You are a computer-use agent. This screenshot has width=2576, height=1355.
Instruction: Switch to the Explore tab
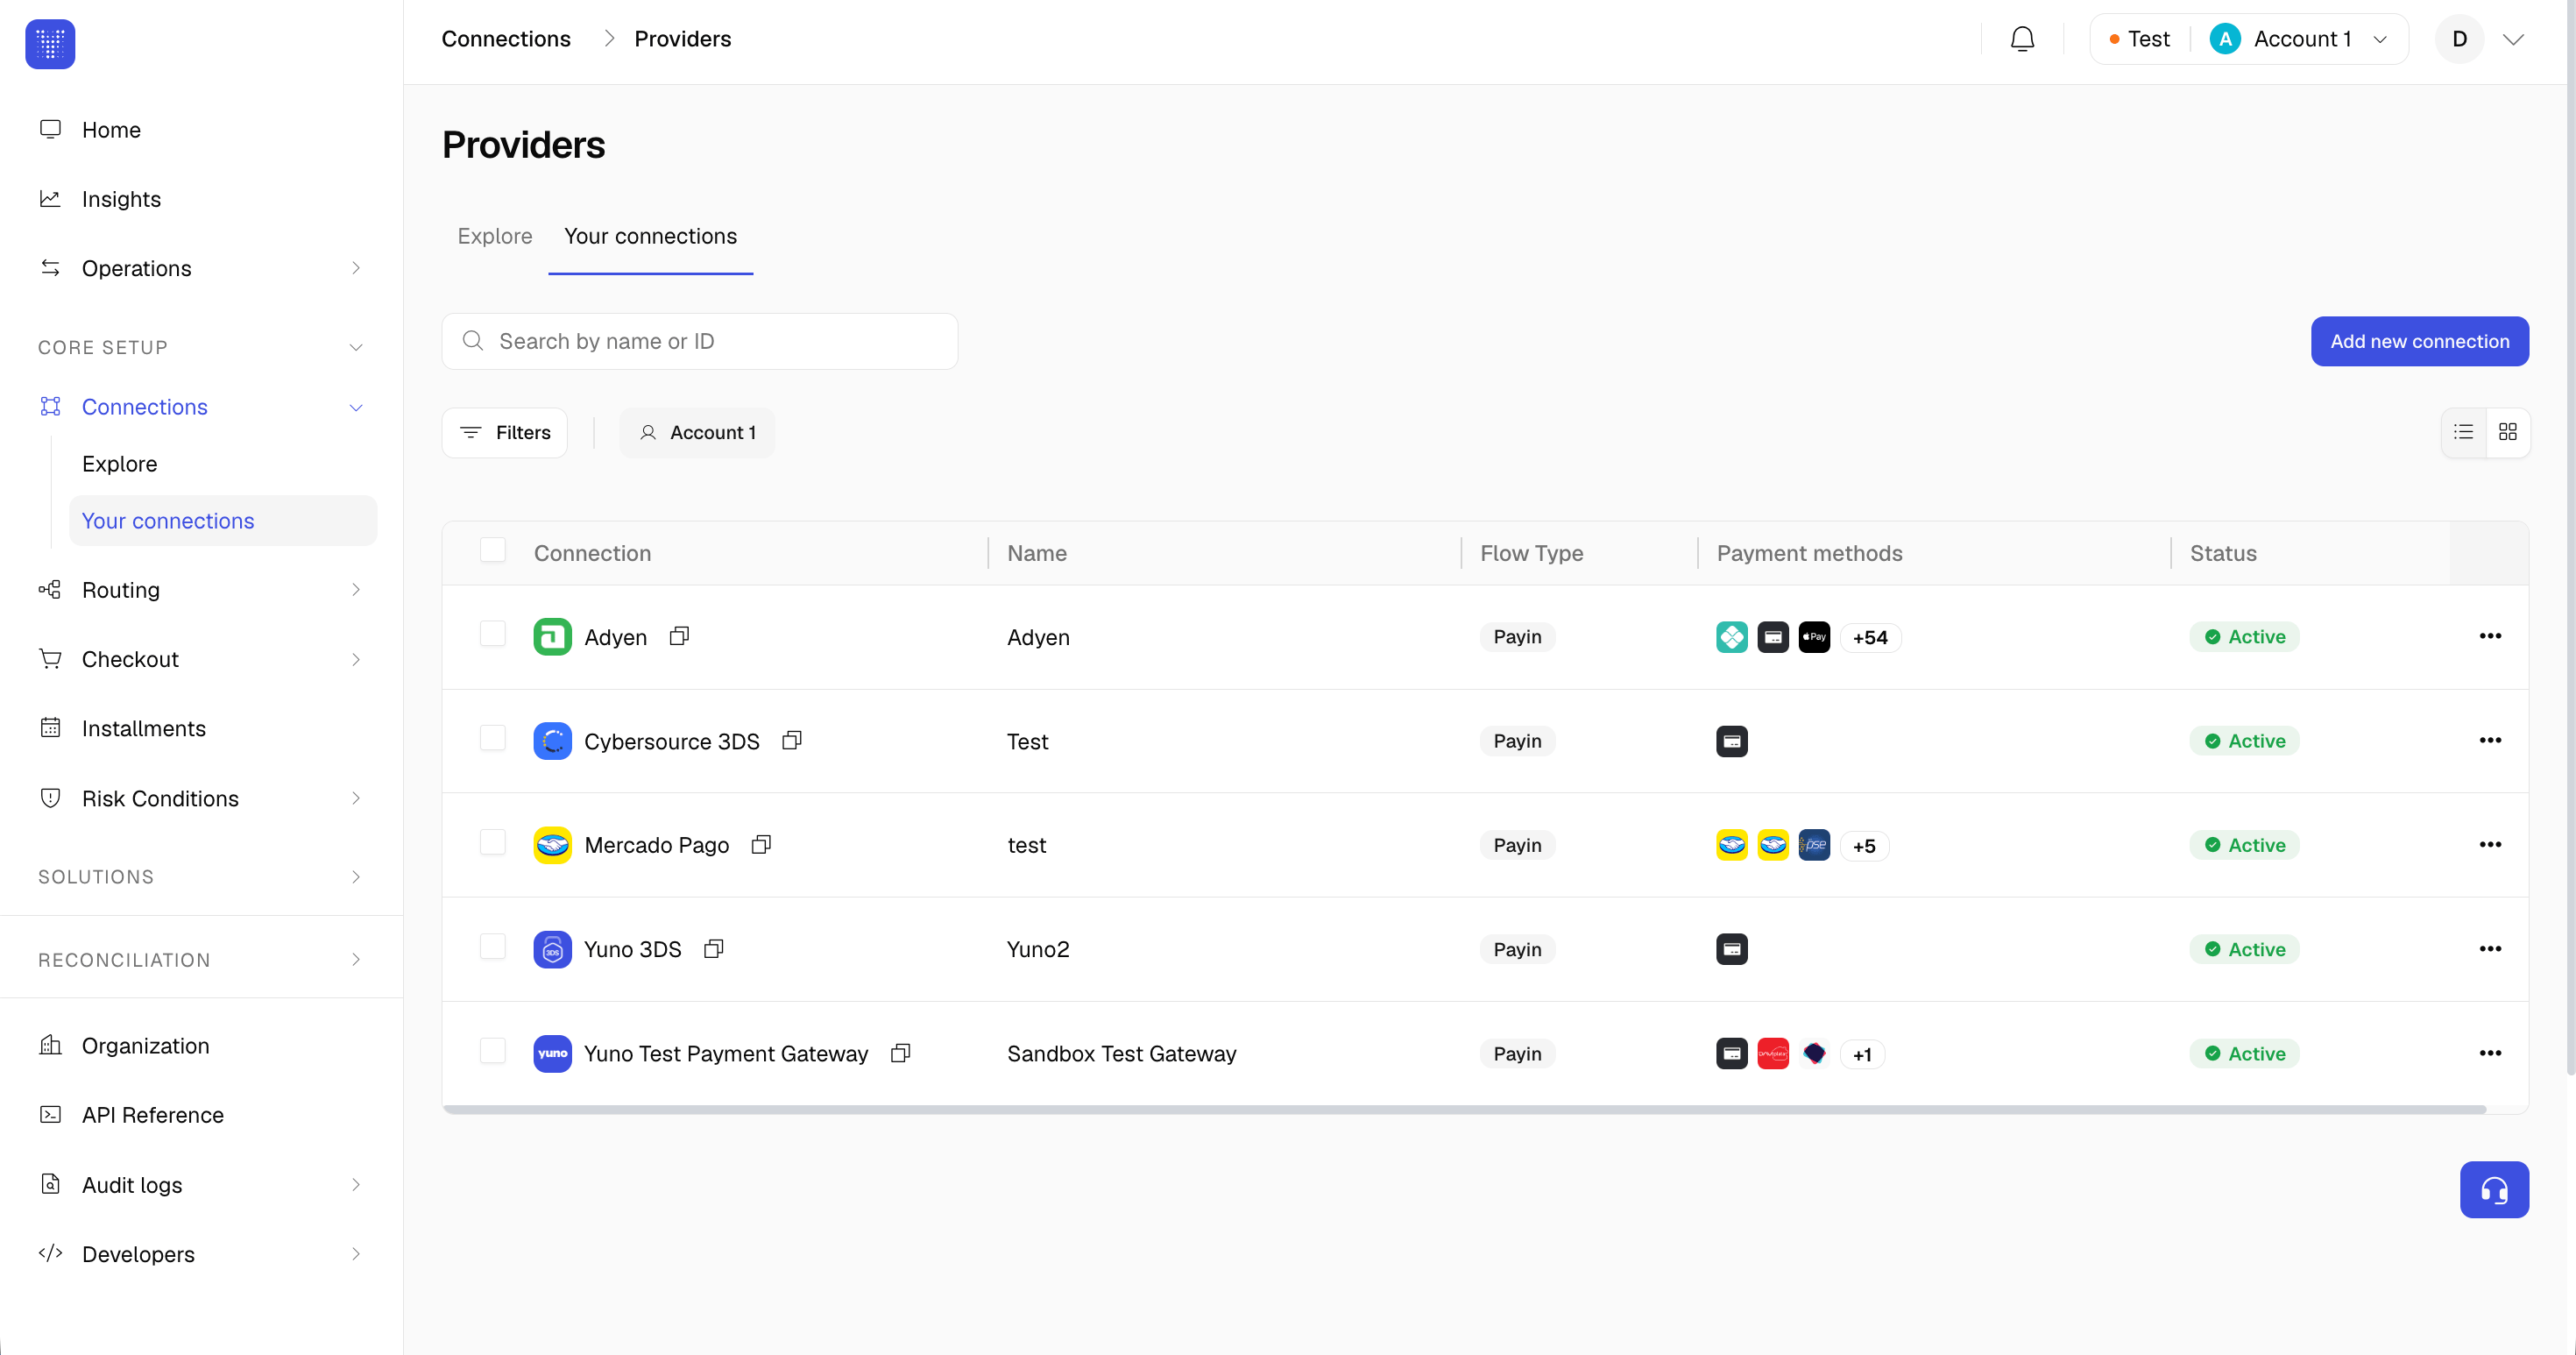[x=495, y=236]
